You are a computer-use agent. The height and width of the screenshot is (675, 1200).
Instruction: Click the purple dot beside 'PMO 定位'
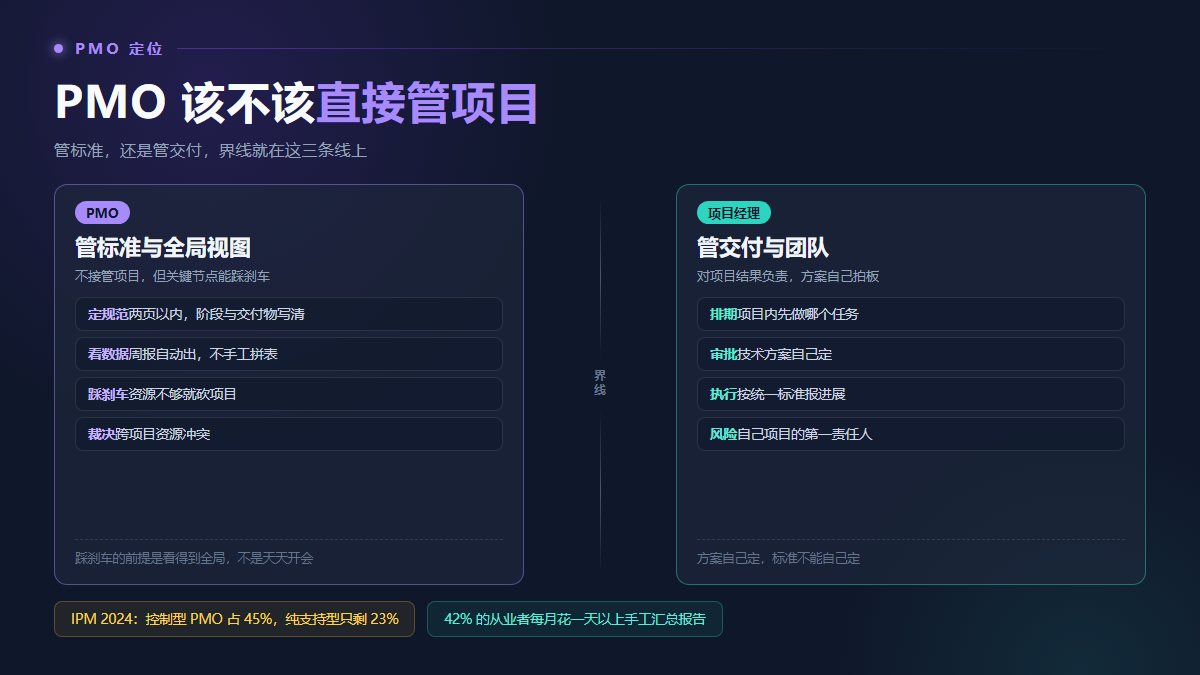pos(59,48)
